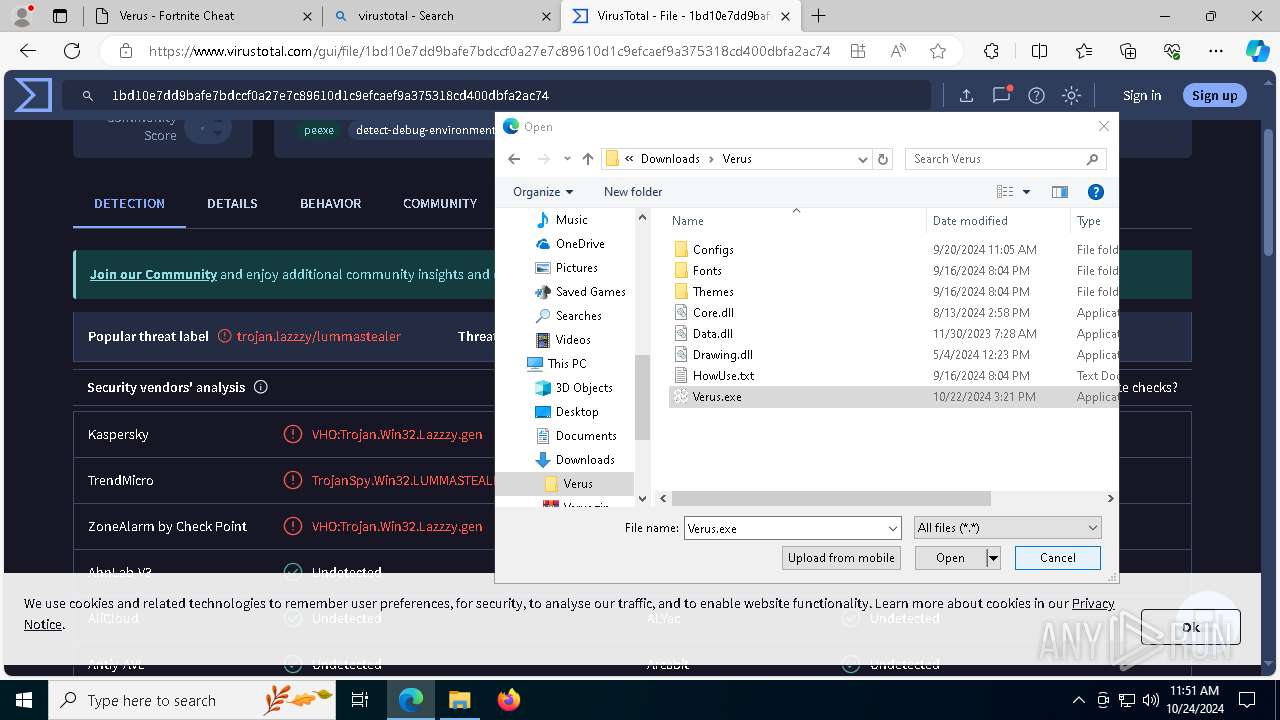Click the Upload from mobile button
1280x720 pixels.
coord(841,558)
